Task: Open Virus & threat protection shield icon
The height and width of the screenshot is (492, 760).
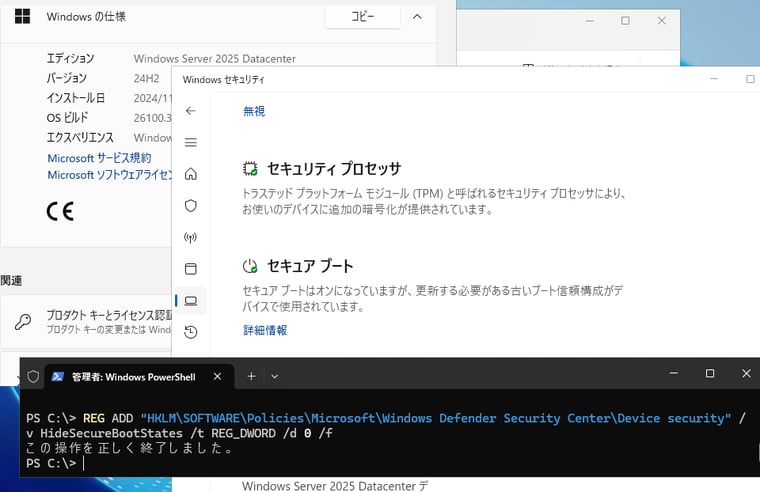Action: coord(190,206)
